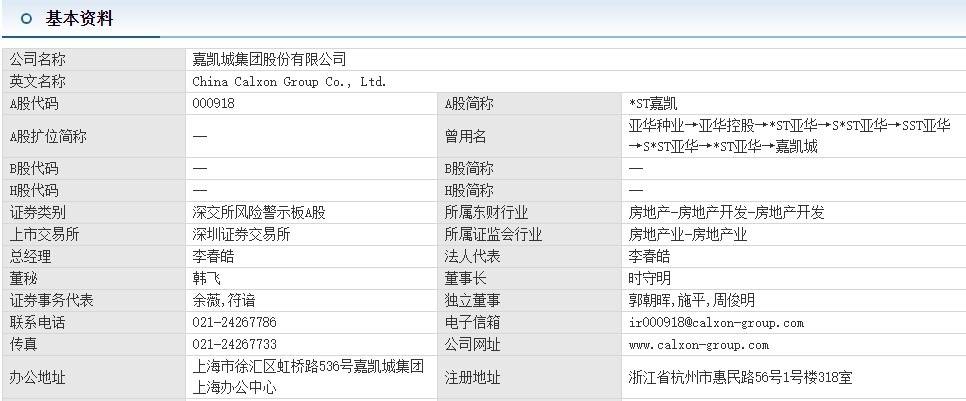Select the 总经理 label
This screenshot has height=401, width=966.
click(30, 257)
